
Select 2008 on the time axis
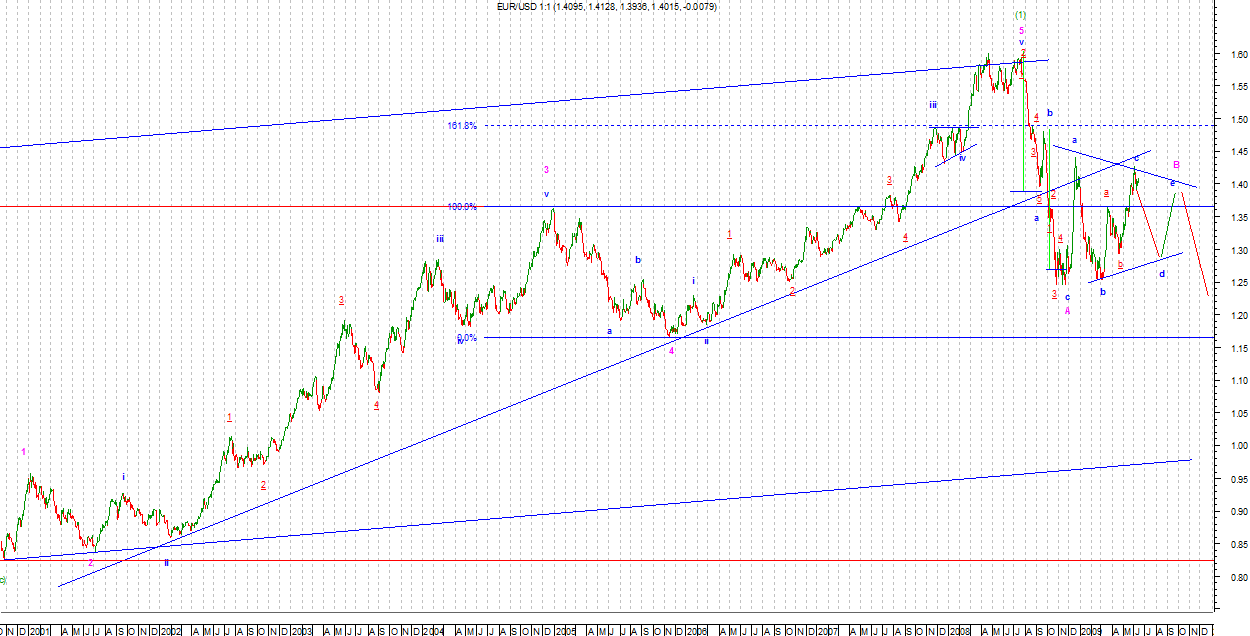(x=959, y=630)
